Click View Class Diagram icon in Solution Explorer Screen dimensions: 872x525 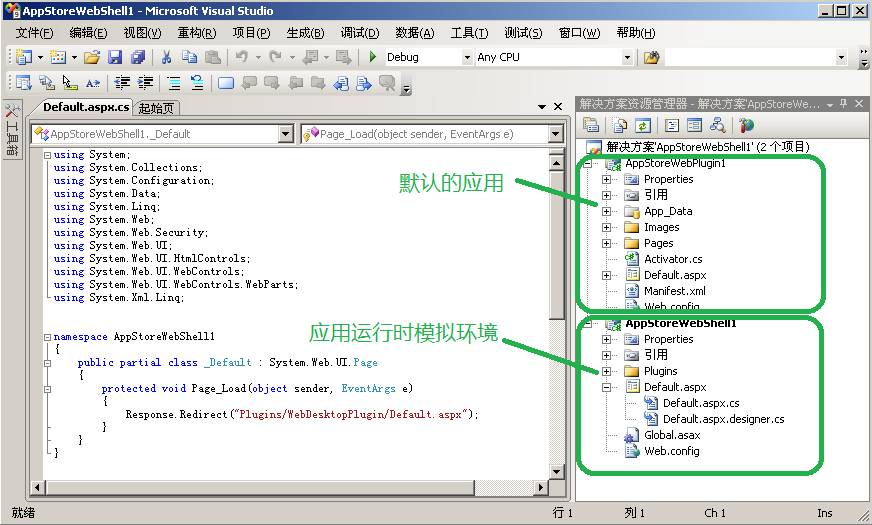point(717,125)
